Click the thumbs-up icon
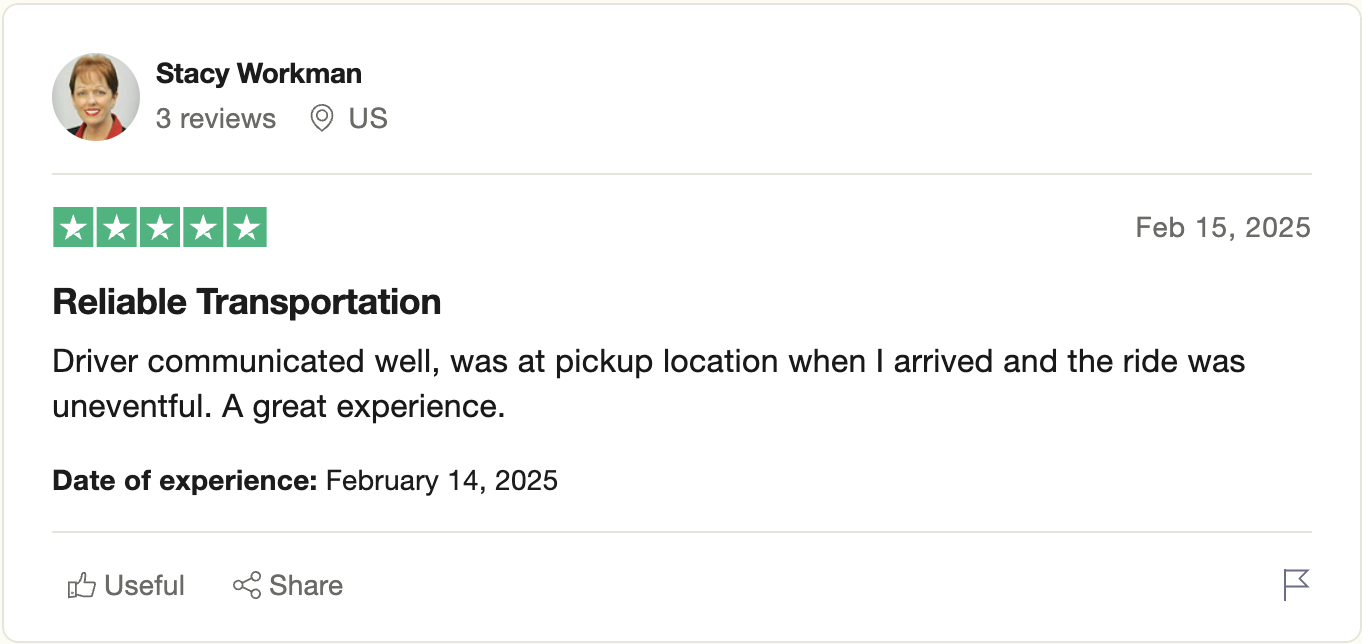The height and width of the screenshot is (644, 1362). [x=81, y=586]
